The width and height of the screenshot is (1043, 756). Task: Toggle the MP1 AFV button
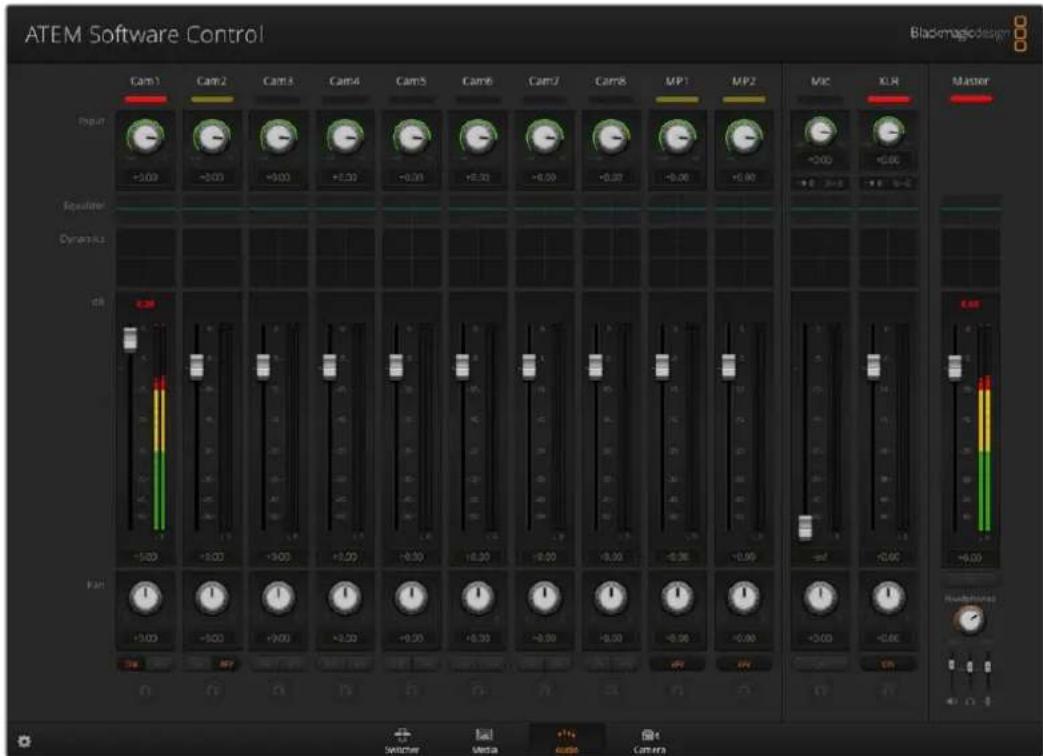click(677, 664)
